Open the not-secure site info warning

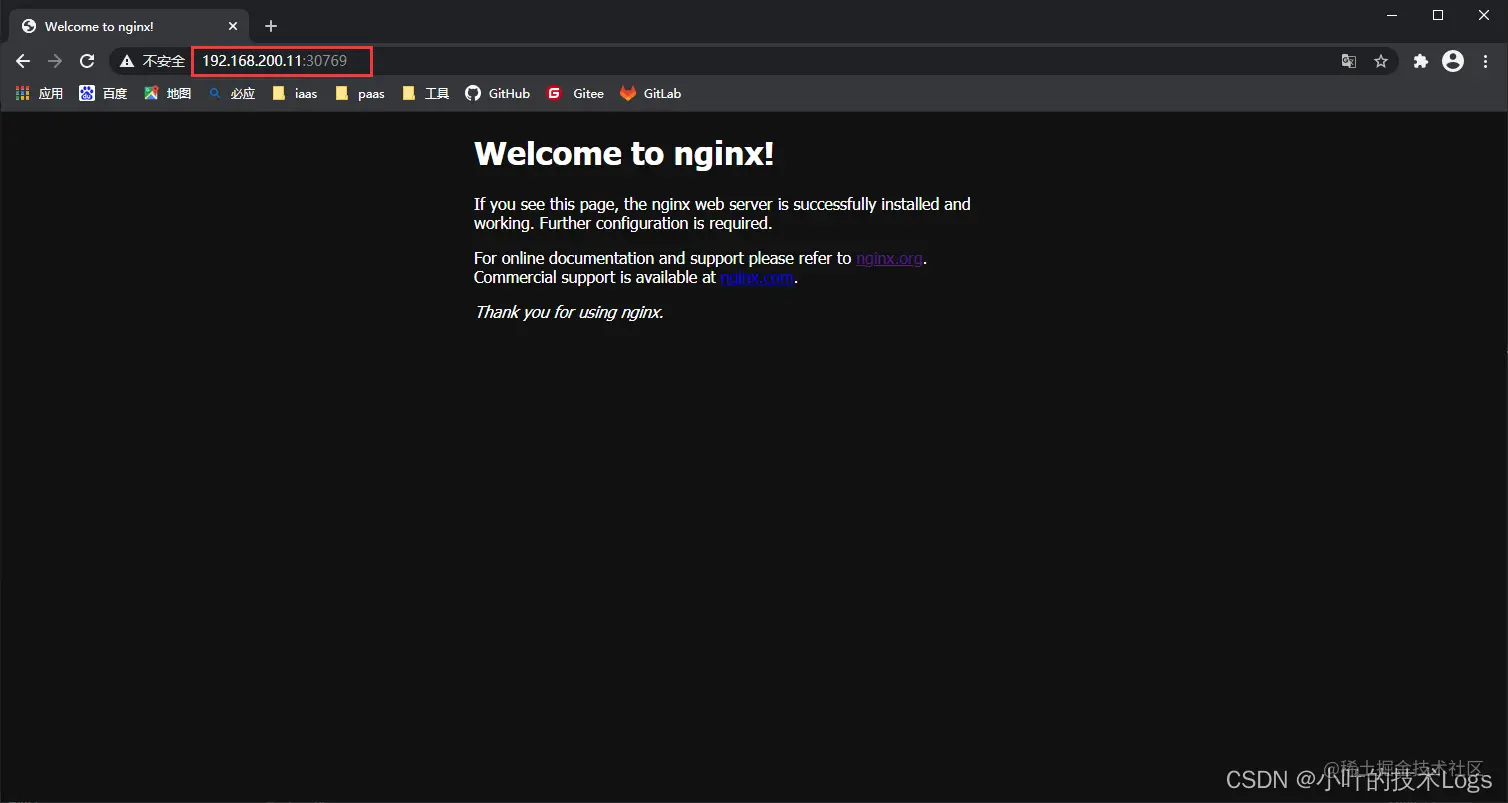tap(152, 61)
